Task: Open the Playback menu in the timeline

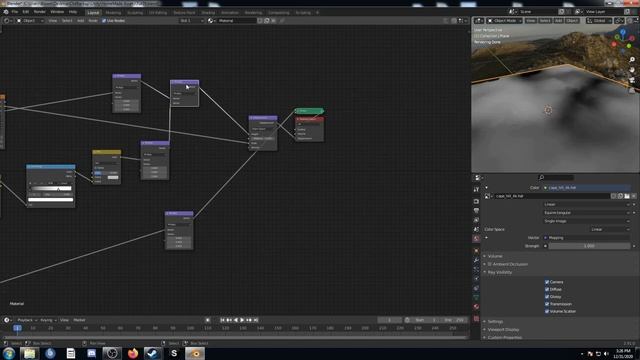Action: point(27,320)
